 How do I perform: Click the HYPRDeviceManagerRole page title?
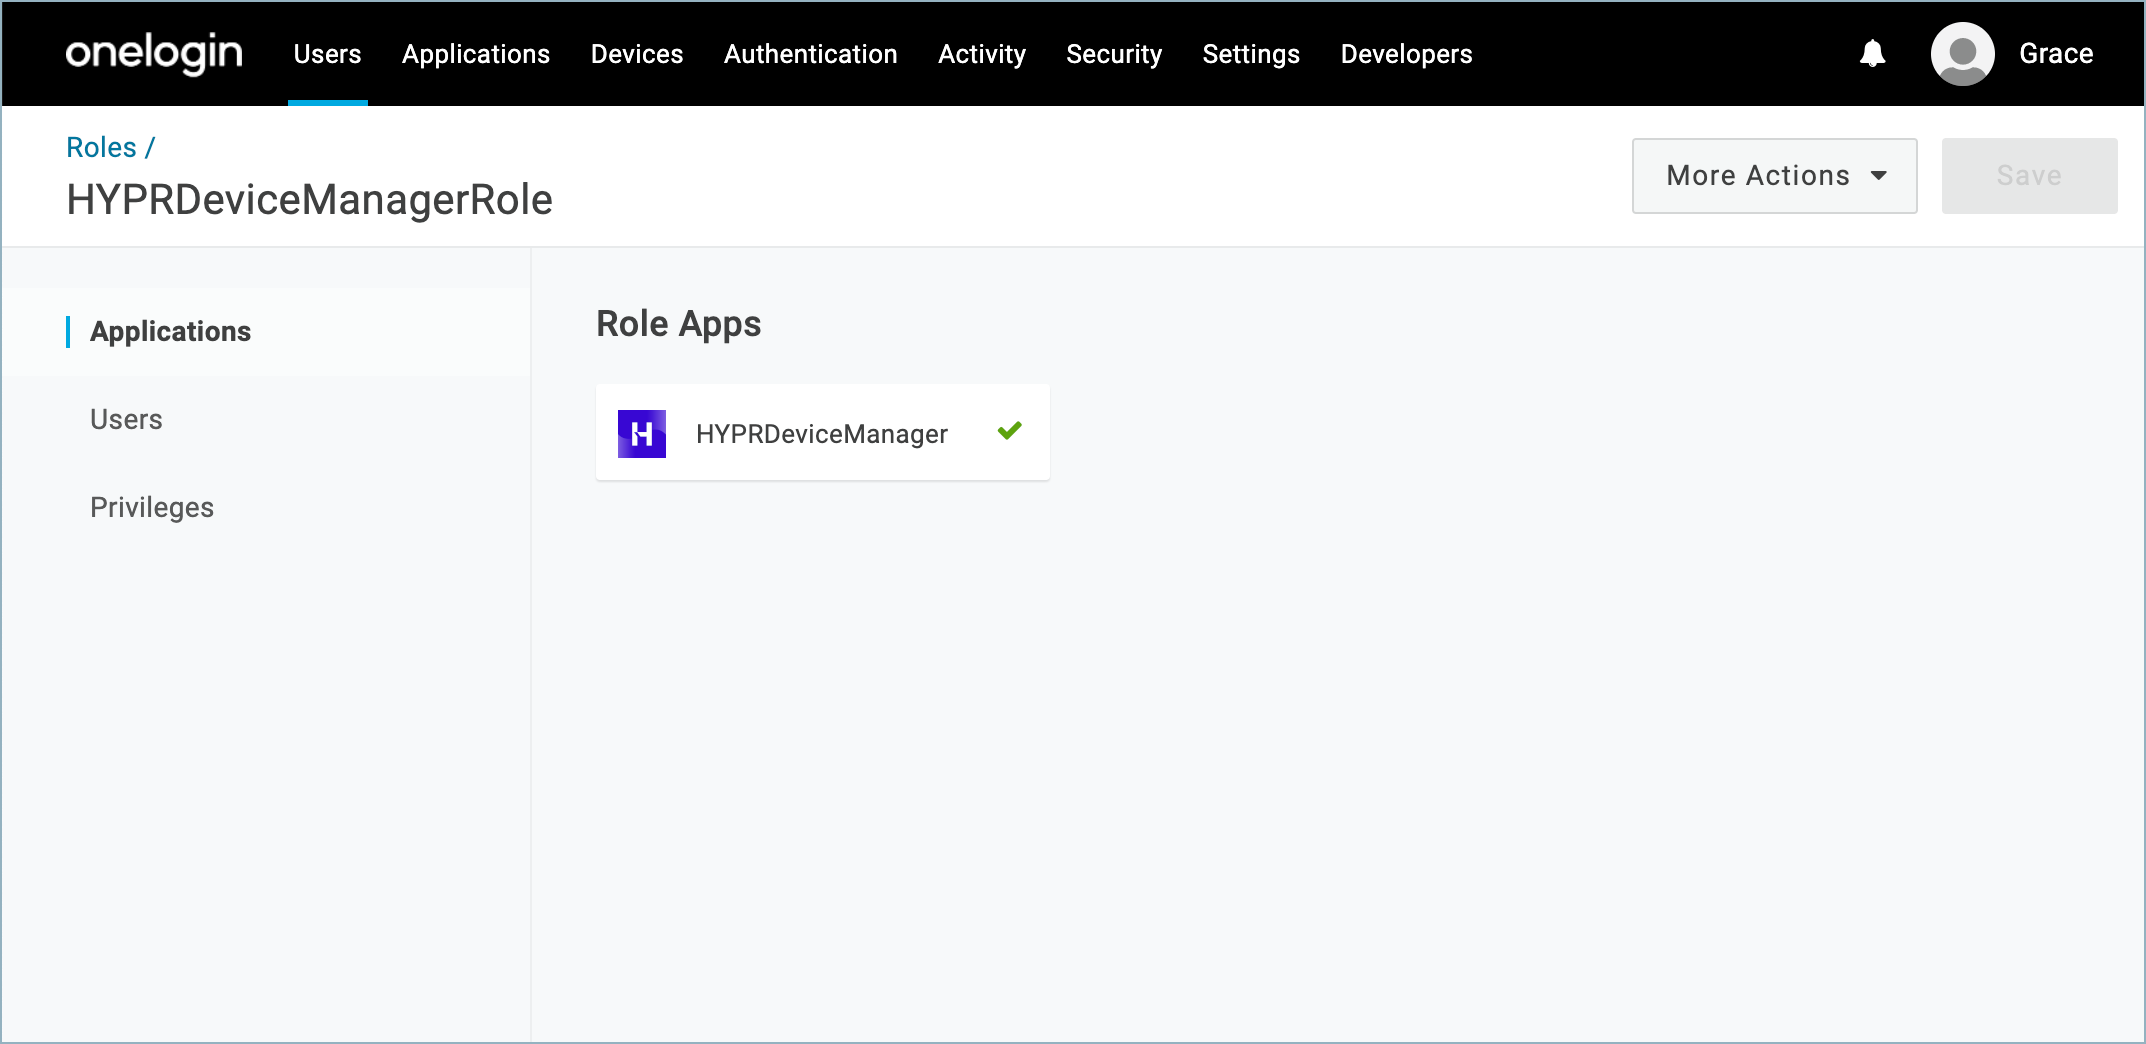309,200
